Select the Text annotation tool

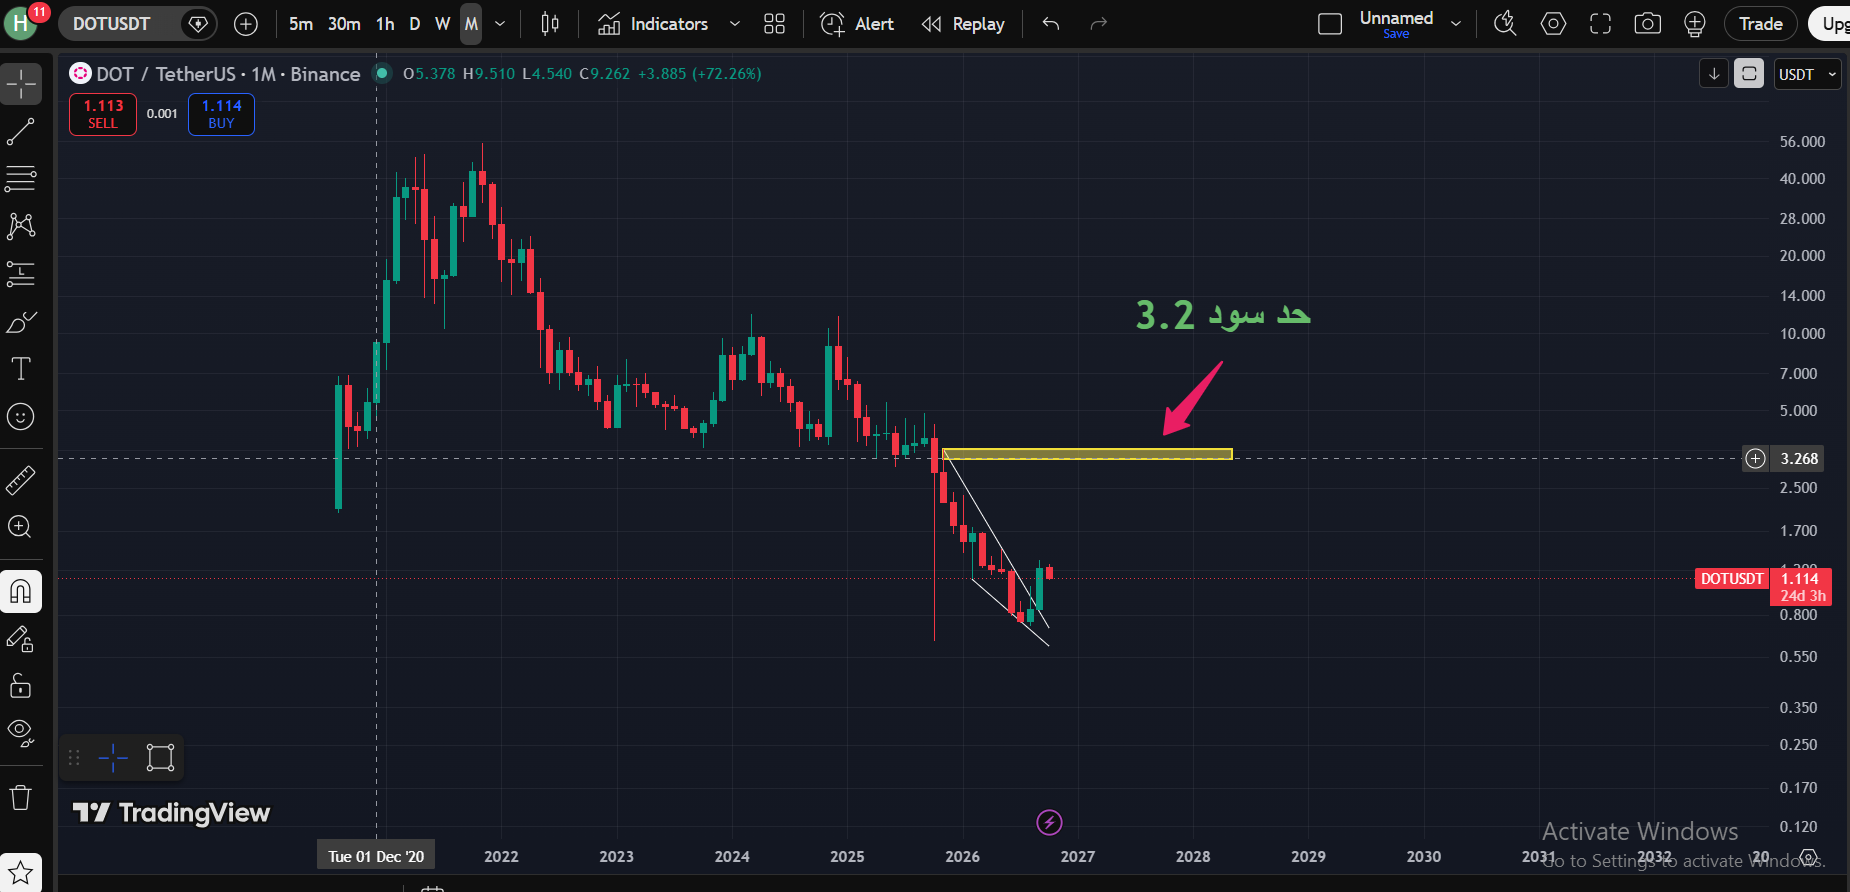point(21,369)
